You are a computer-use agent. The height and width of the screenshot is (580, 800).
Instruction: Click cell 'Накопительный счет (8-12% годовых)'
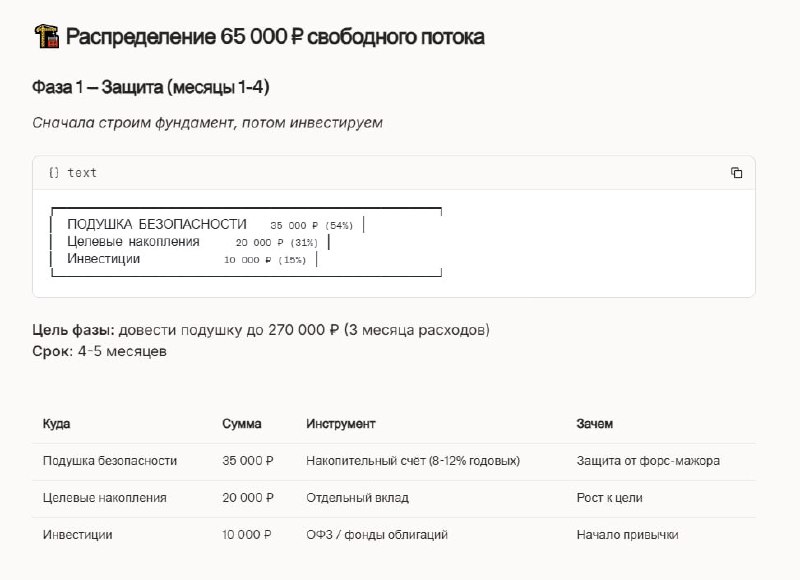coord(413,461)
